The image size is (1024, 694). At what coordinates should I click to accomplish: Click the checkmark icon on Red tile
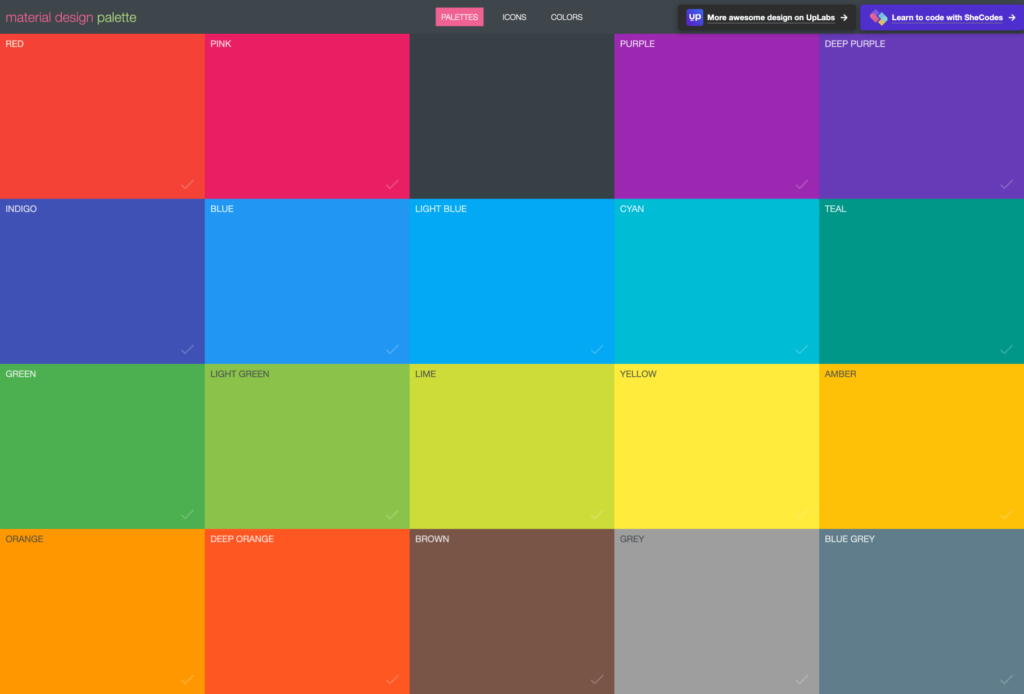tap(187, 184)
